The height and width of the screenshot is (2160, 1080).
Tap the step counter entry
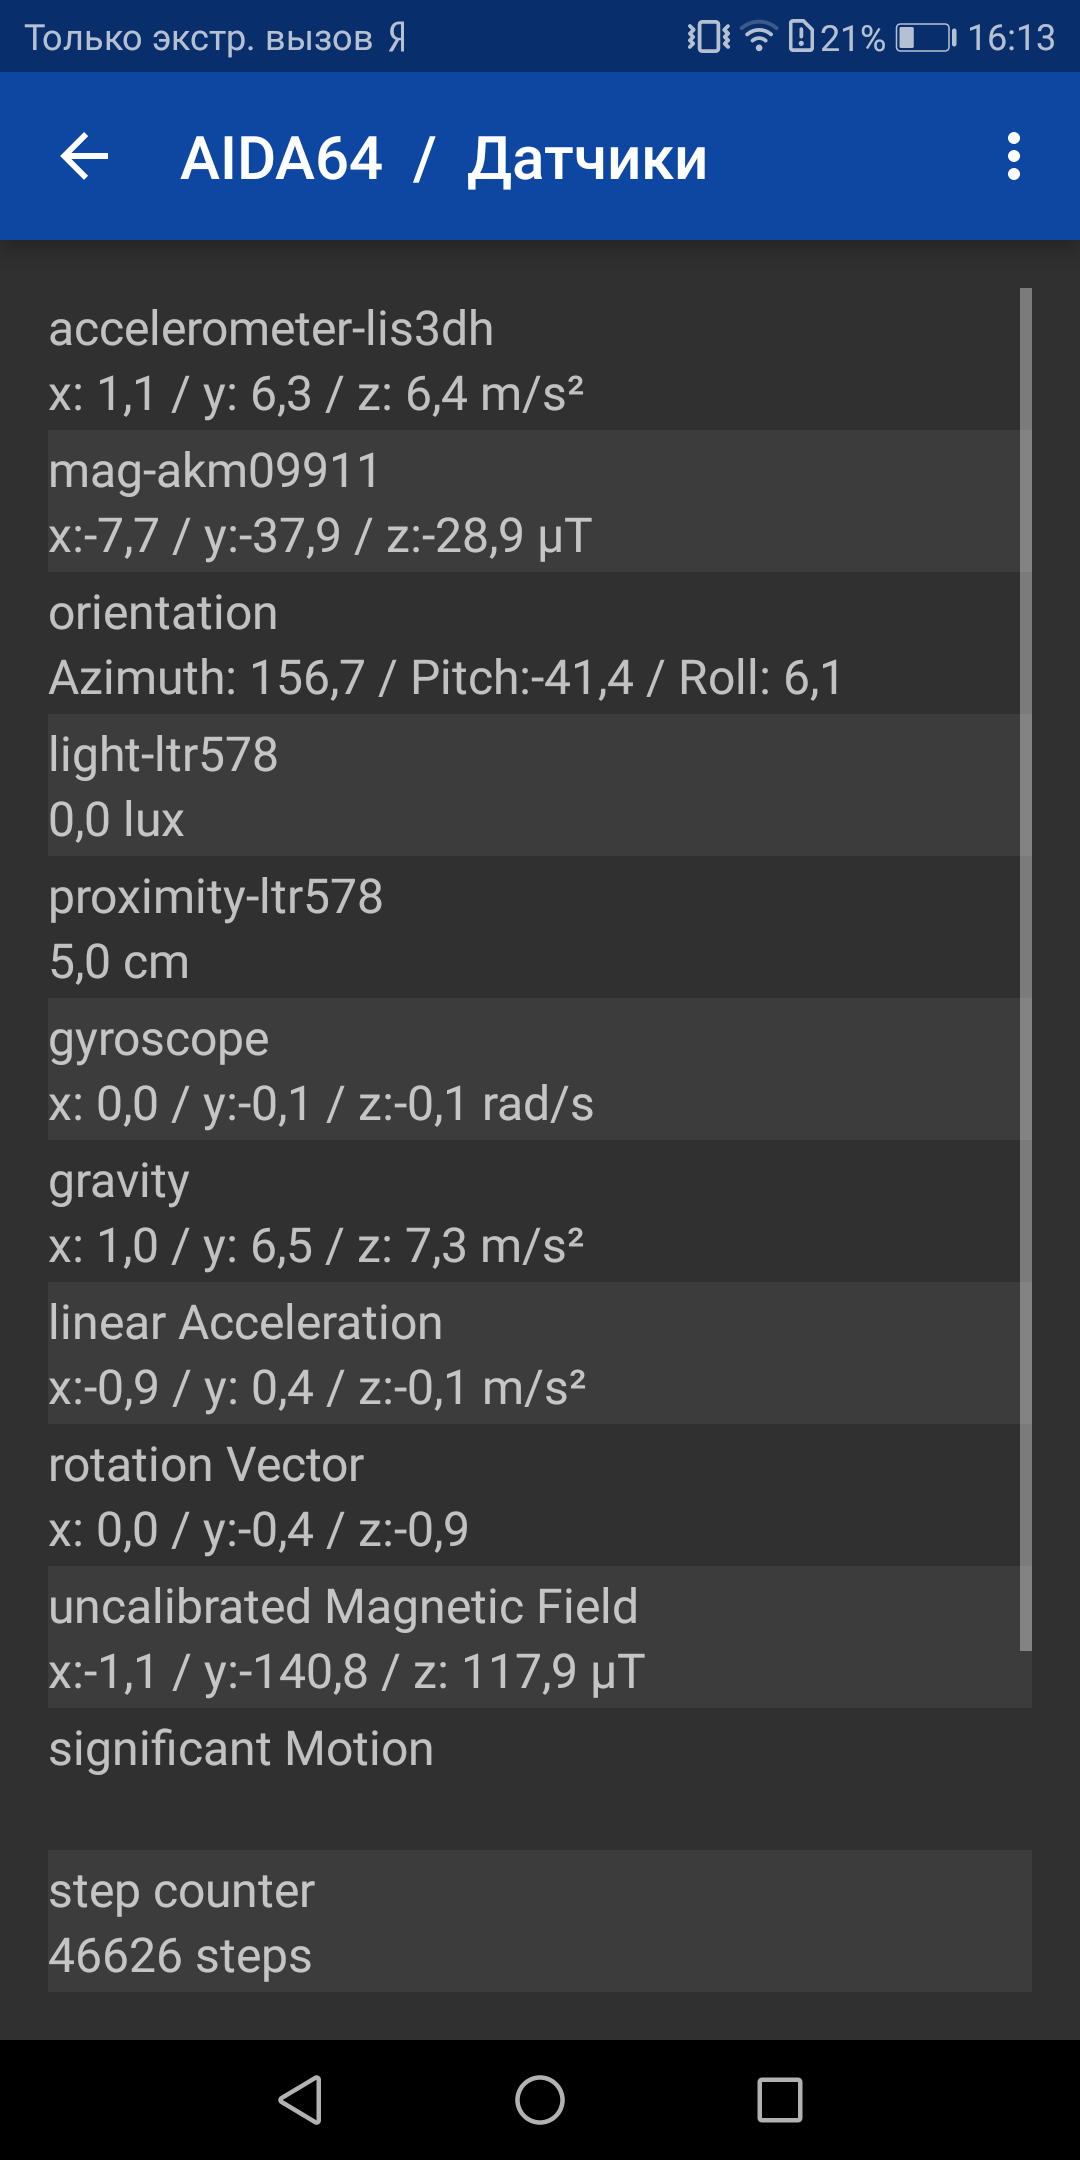pyautogui.click(x=540, y=1921)
